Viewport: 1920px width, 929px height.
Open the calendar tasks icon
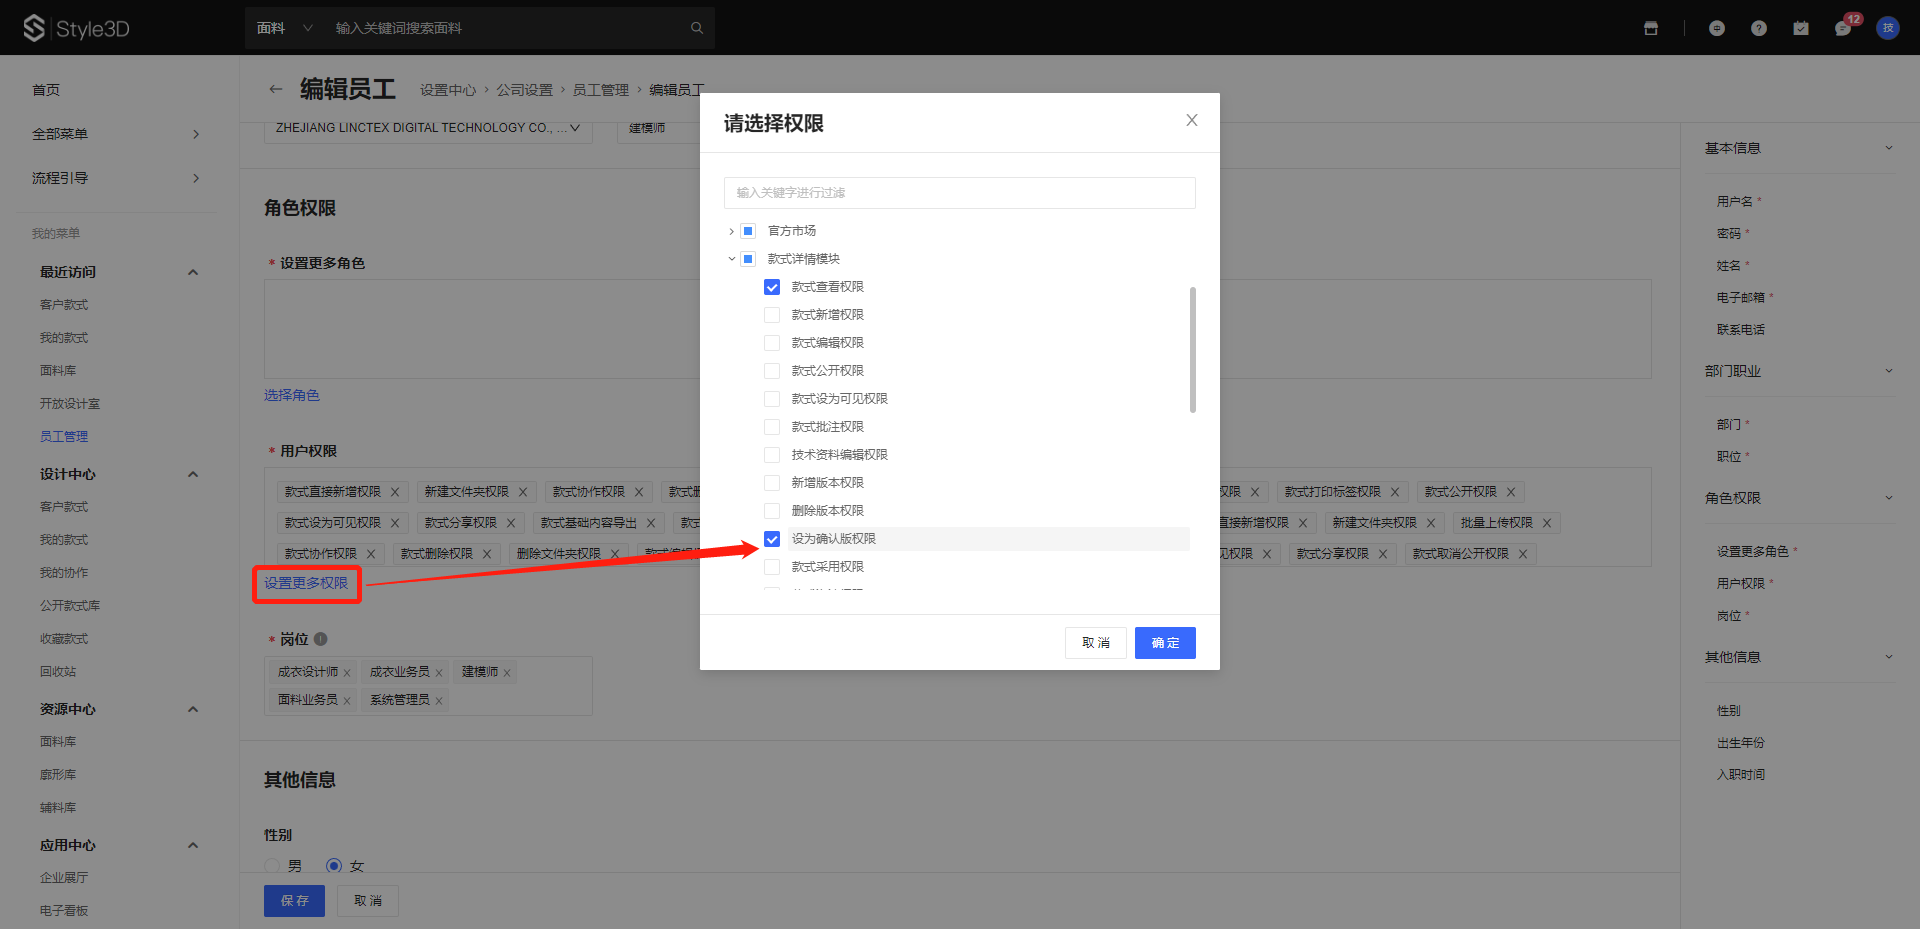[1801, 28]
